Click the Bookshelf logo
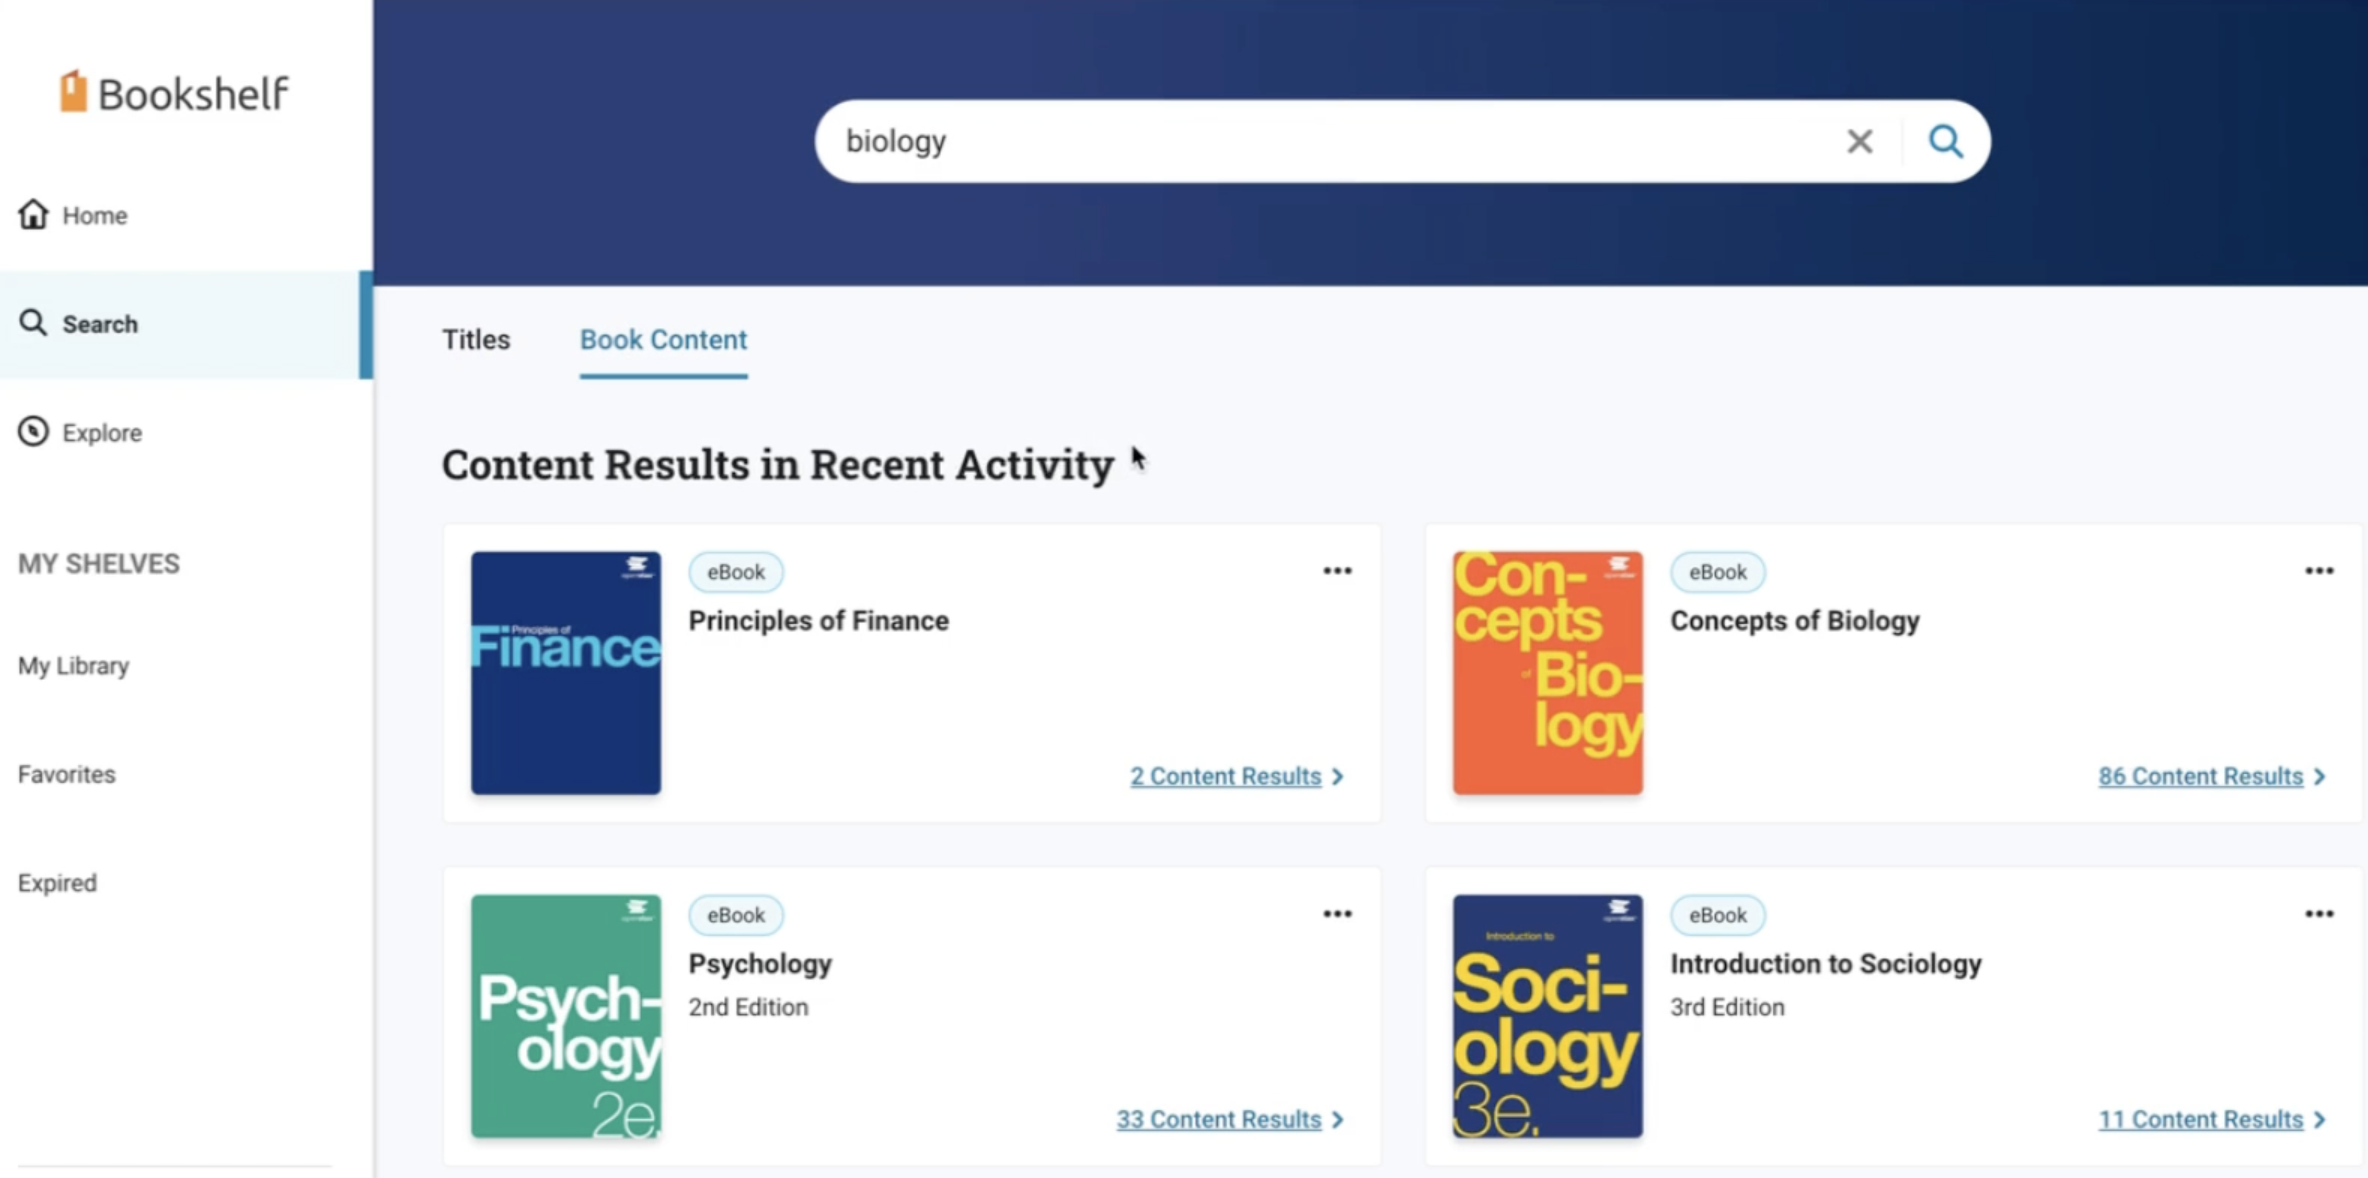The height and width of the screenshot is (1178, 2368). [x=174, y=93]
